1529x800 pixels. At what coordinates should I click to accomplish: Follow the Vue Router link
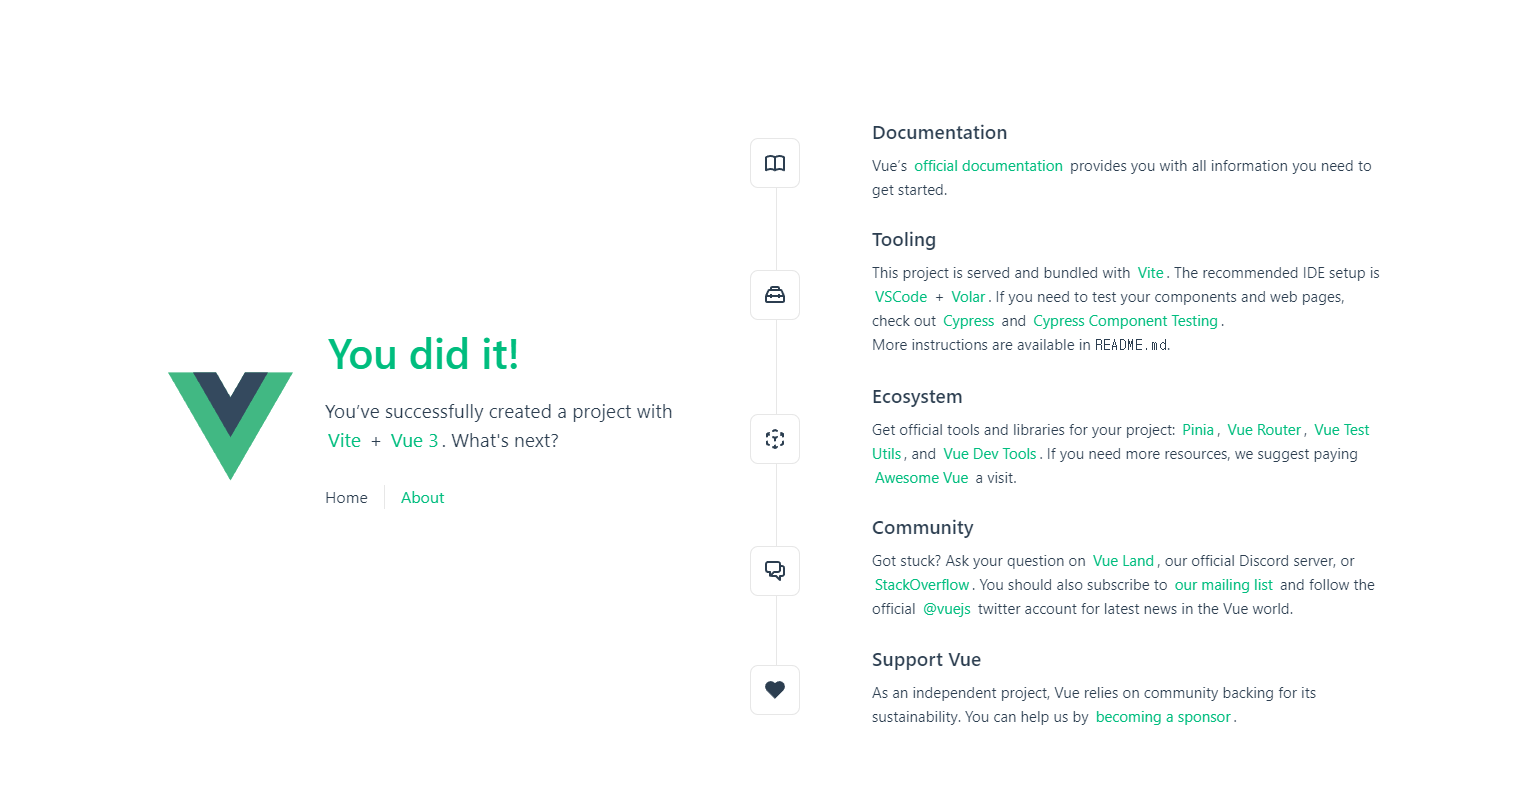(1264, 430)
